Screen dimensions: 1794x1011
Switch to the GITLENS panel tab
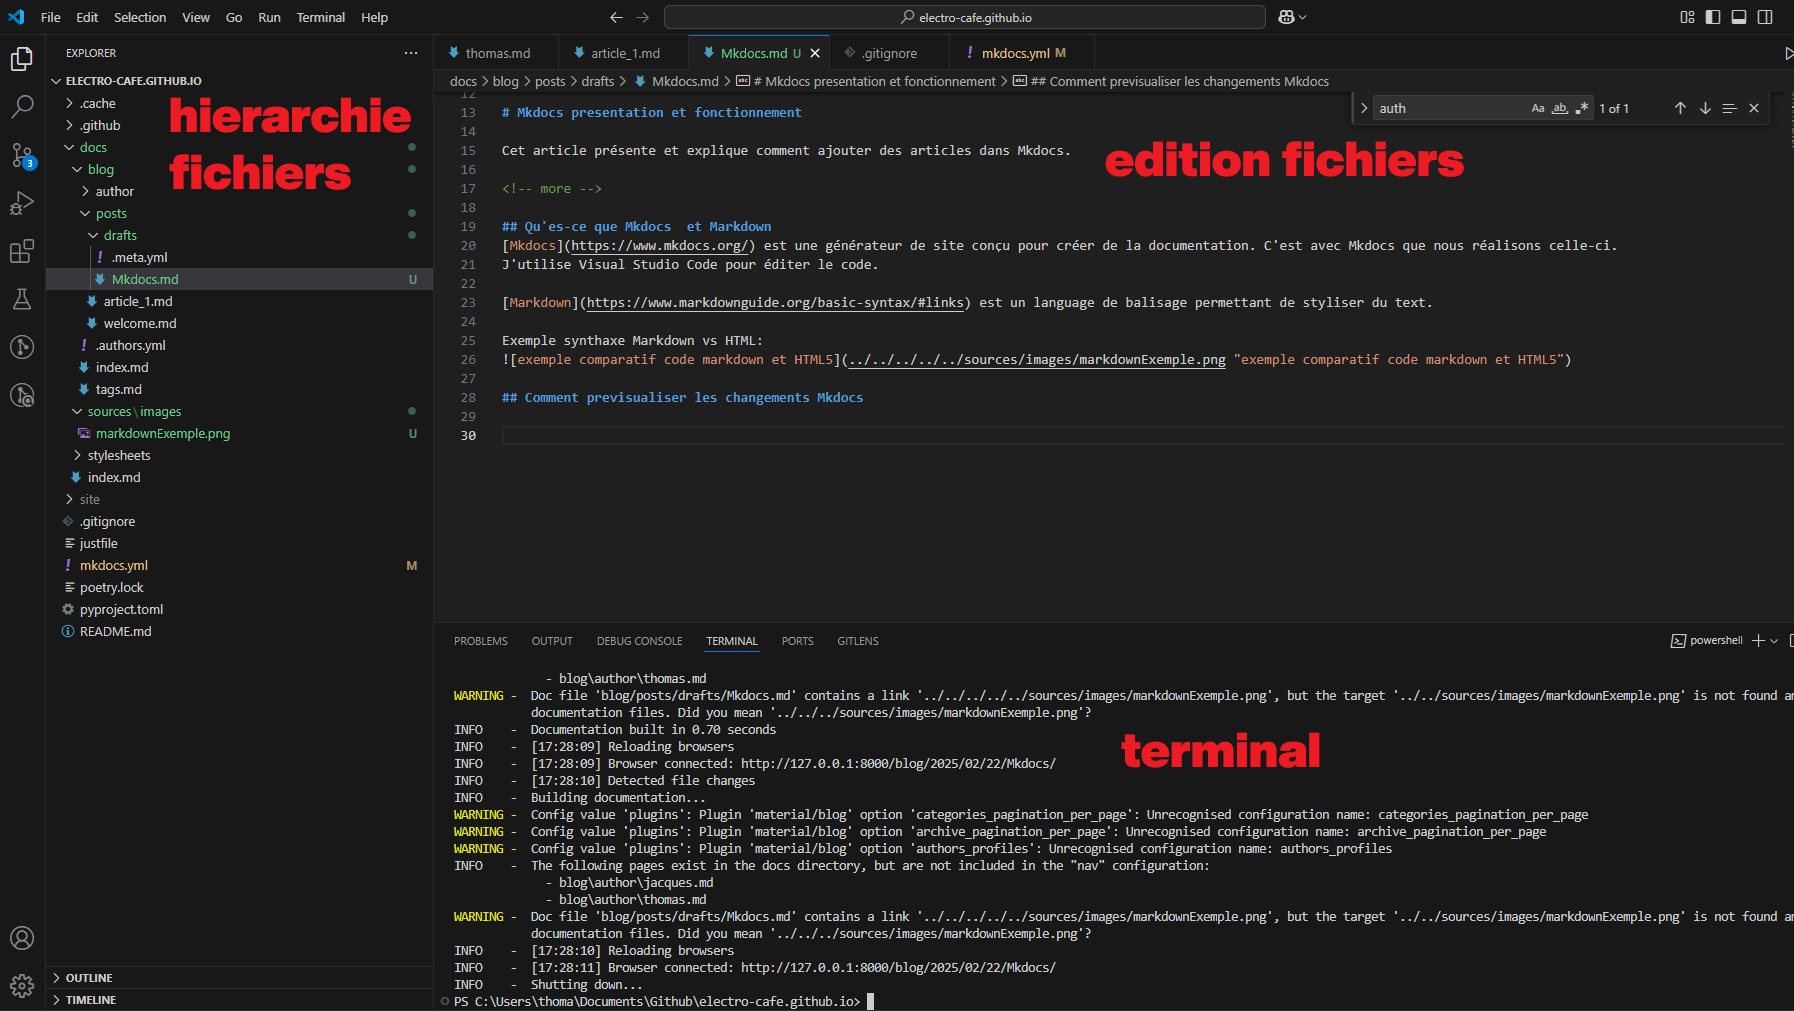point(858,641)
